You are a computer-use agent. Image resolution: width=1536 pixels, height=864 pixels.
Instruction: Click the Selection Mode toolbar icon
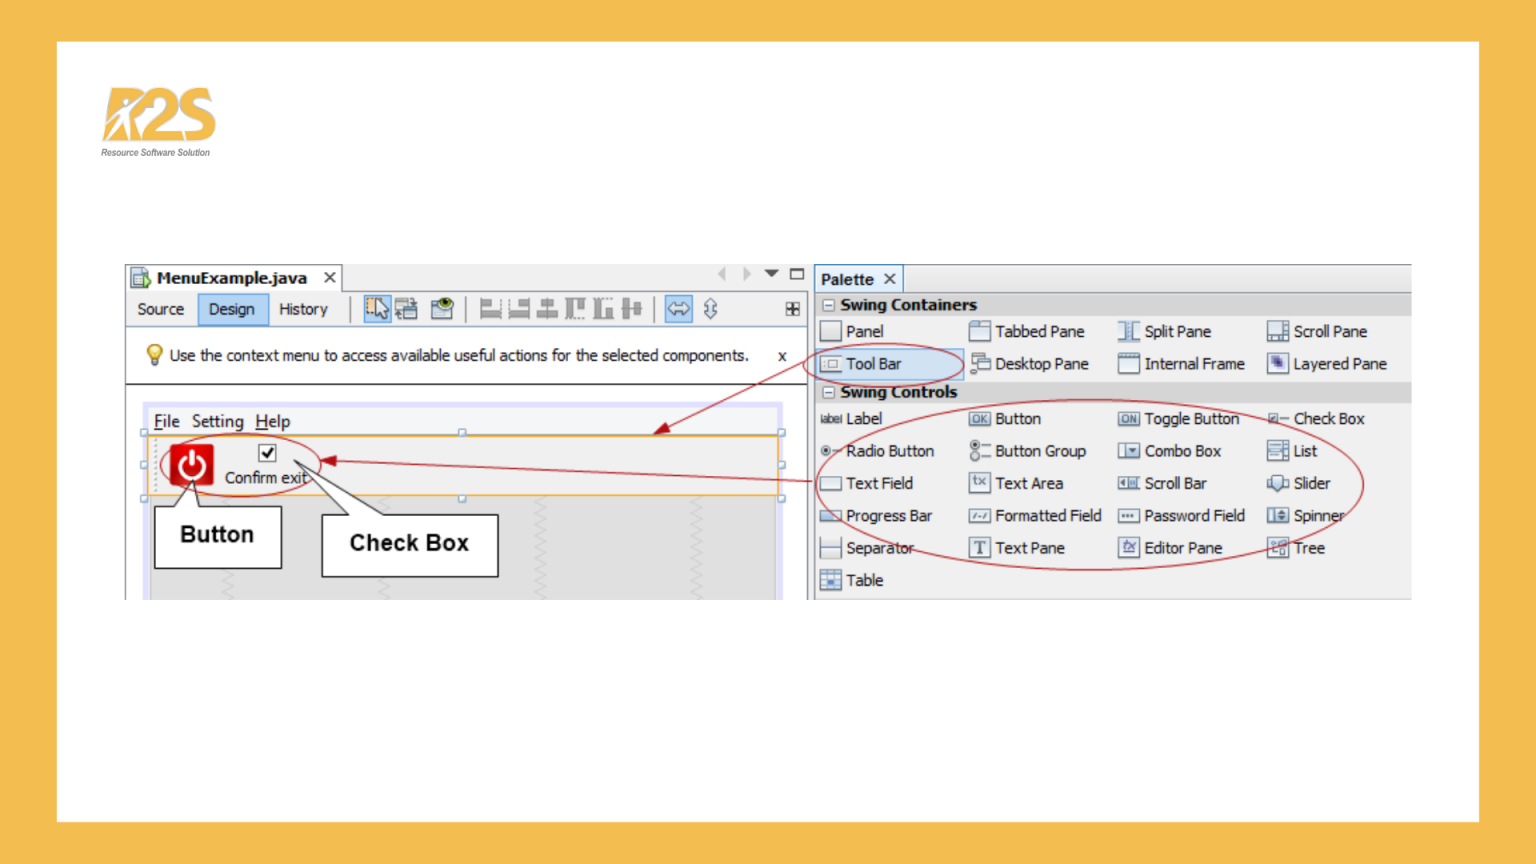click(x=377, y=309)
